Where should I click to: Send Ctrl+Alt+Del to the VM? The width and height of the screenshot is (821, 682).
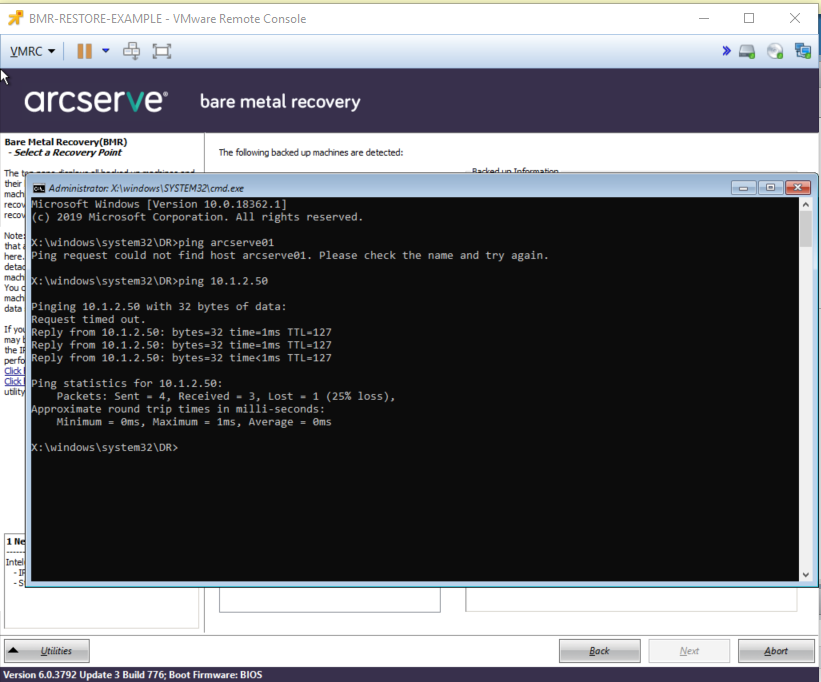pos(131,51)
